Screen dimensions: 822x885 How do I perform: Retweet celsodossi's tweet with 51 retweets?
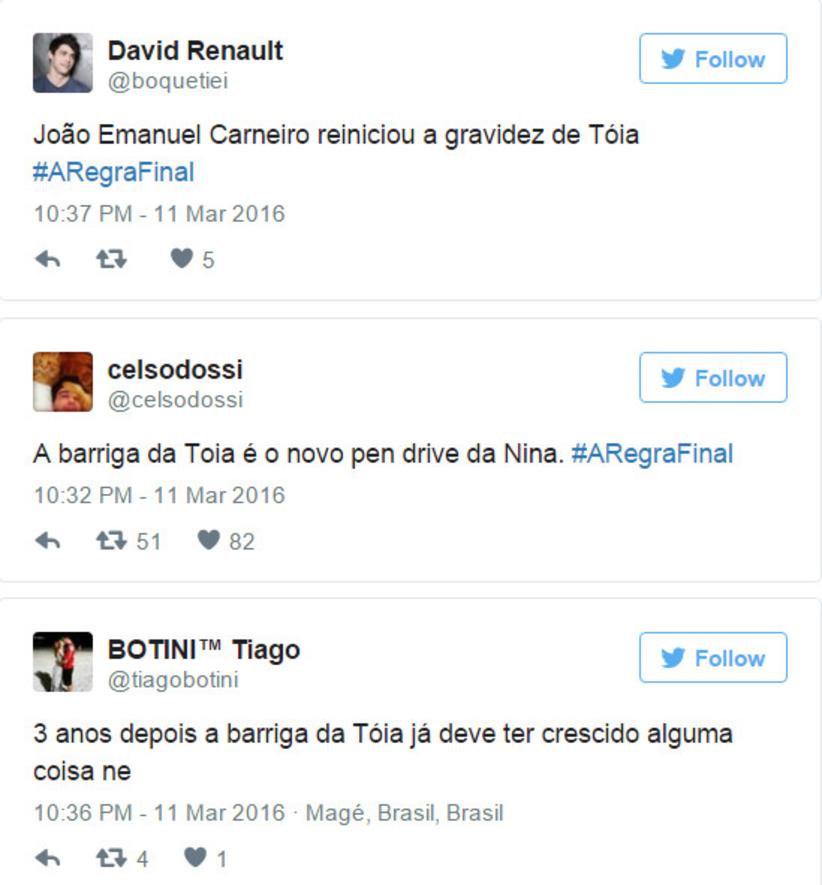point(111,540)
